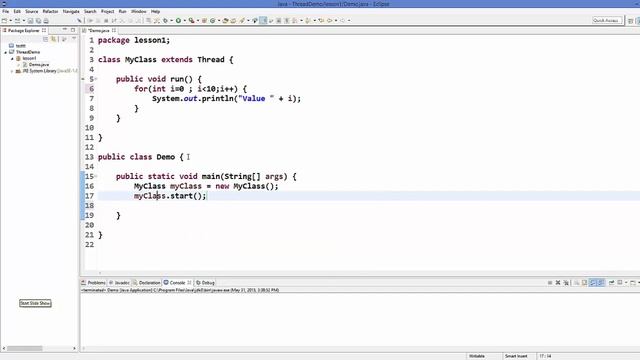Select Demo.java in Package Explorer
640x360 pixels.
pos(39,64)
